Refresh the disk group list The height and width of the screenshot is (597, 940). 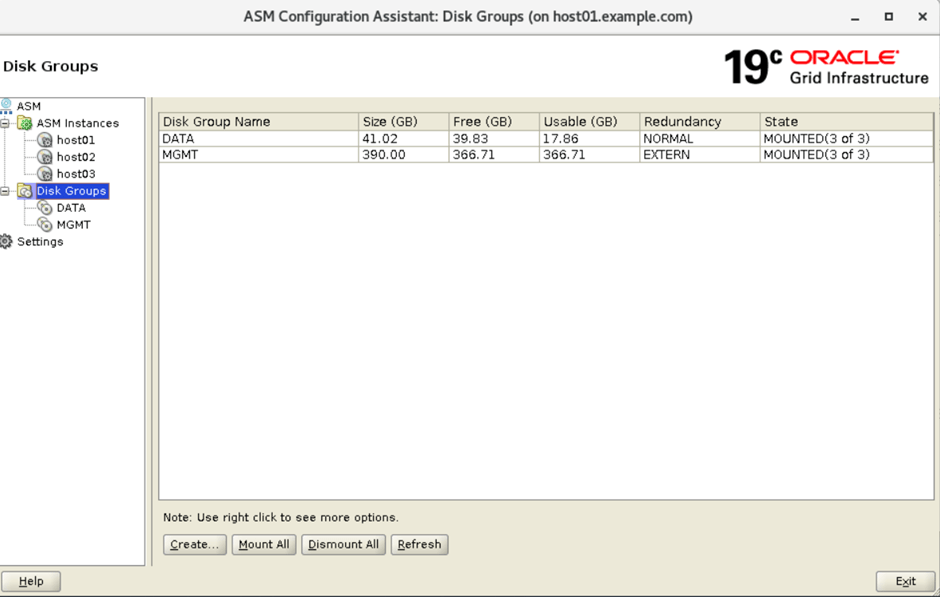(419, 544)
